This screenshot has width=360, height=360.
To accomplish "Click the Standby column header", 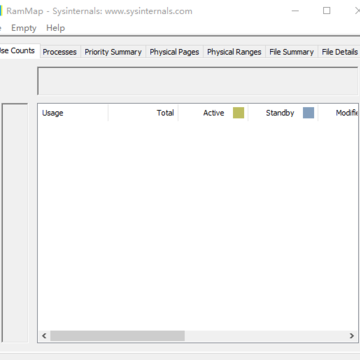I will pos(283,113).
